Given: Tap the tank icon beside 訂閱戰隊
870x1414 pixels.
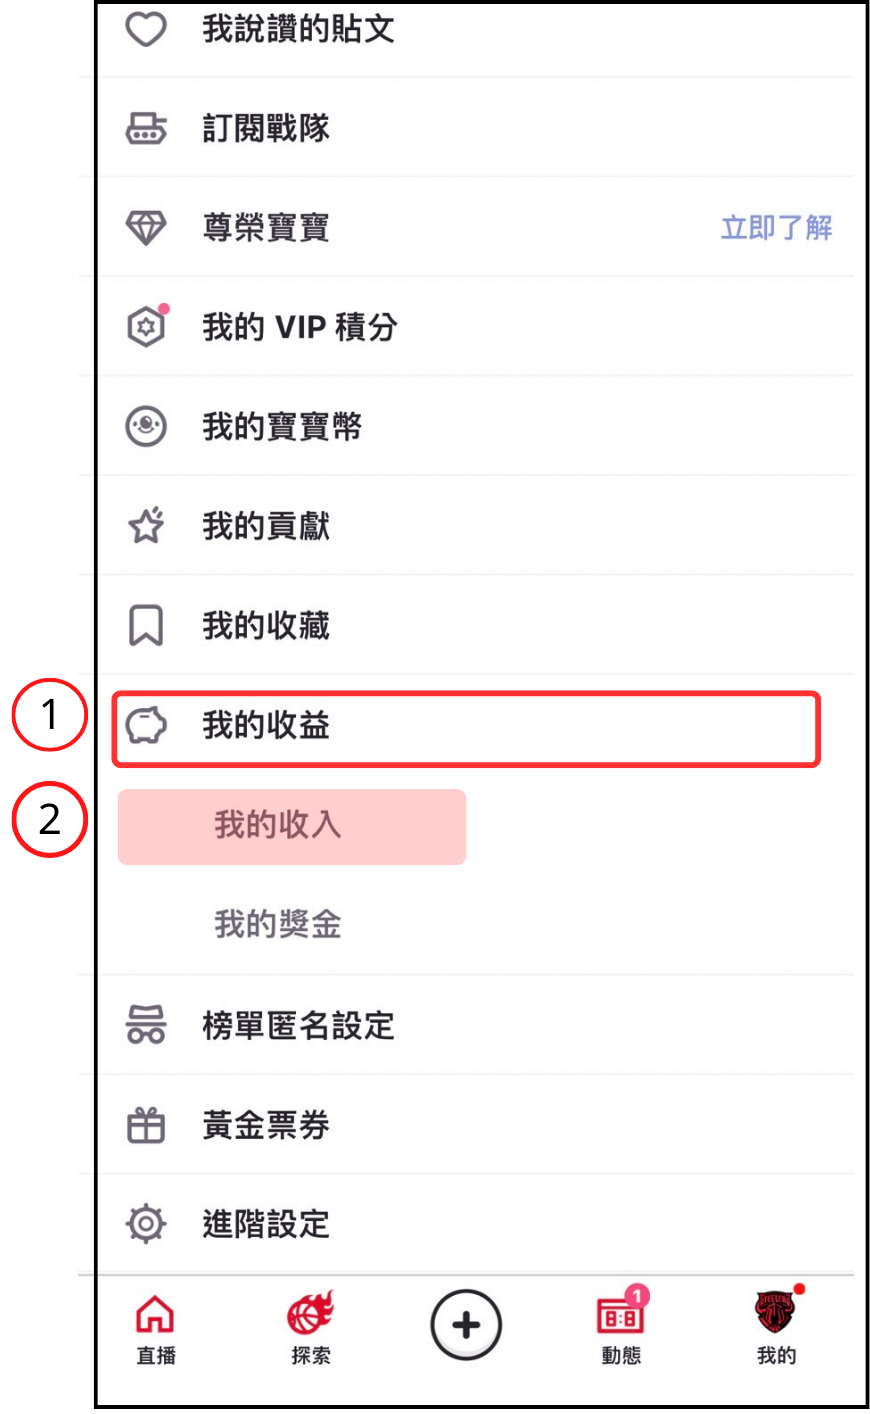Looking at the screenshot, I should (146, 128).
